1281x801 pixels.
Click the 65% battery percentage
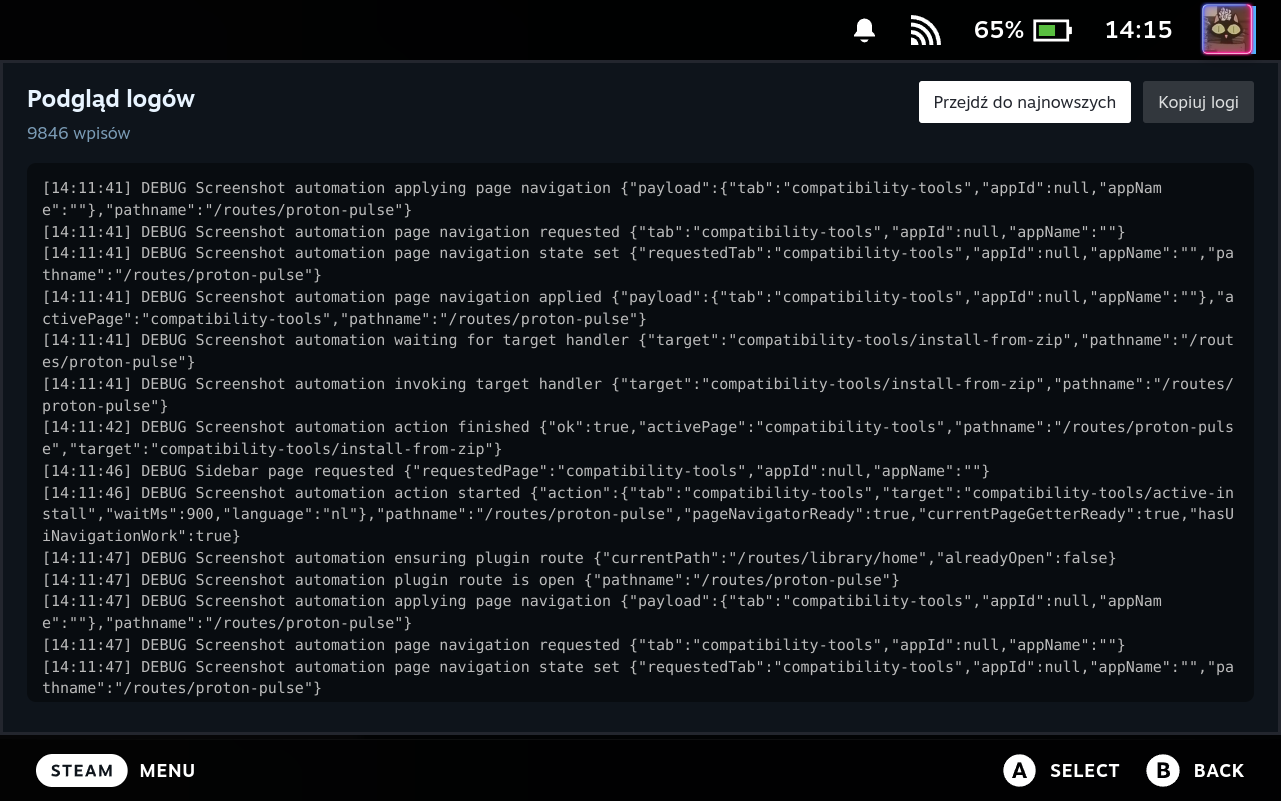click(999, 30)
